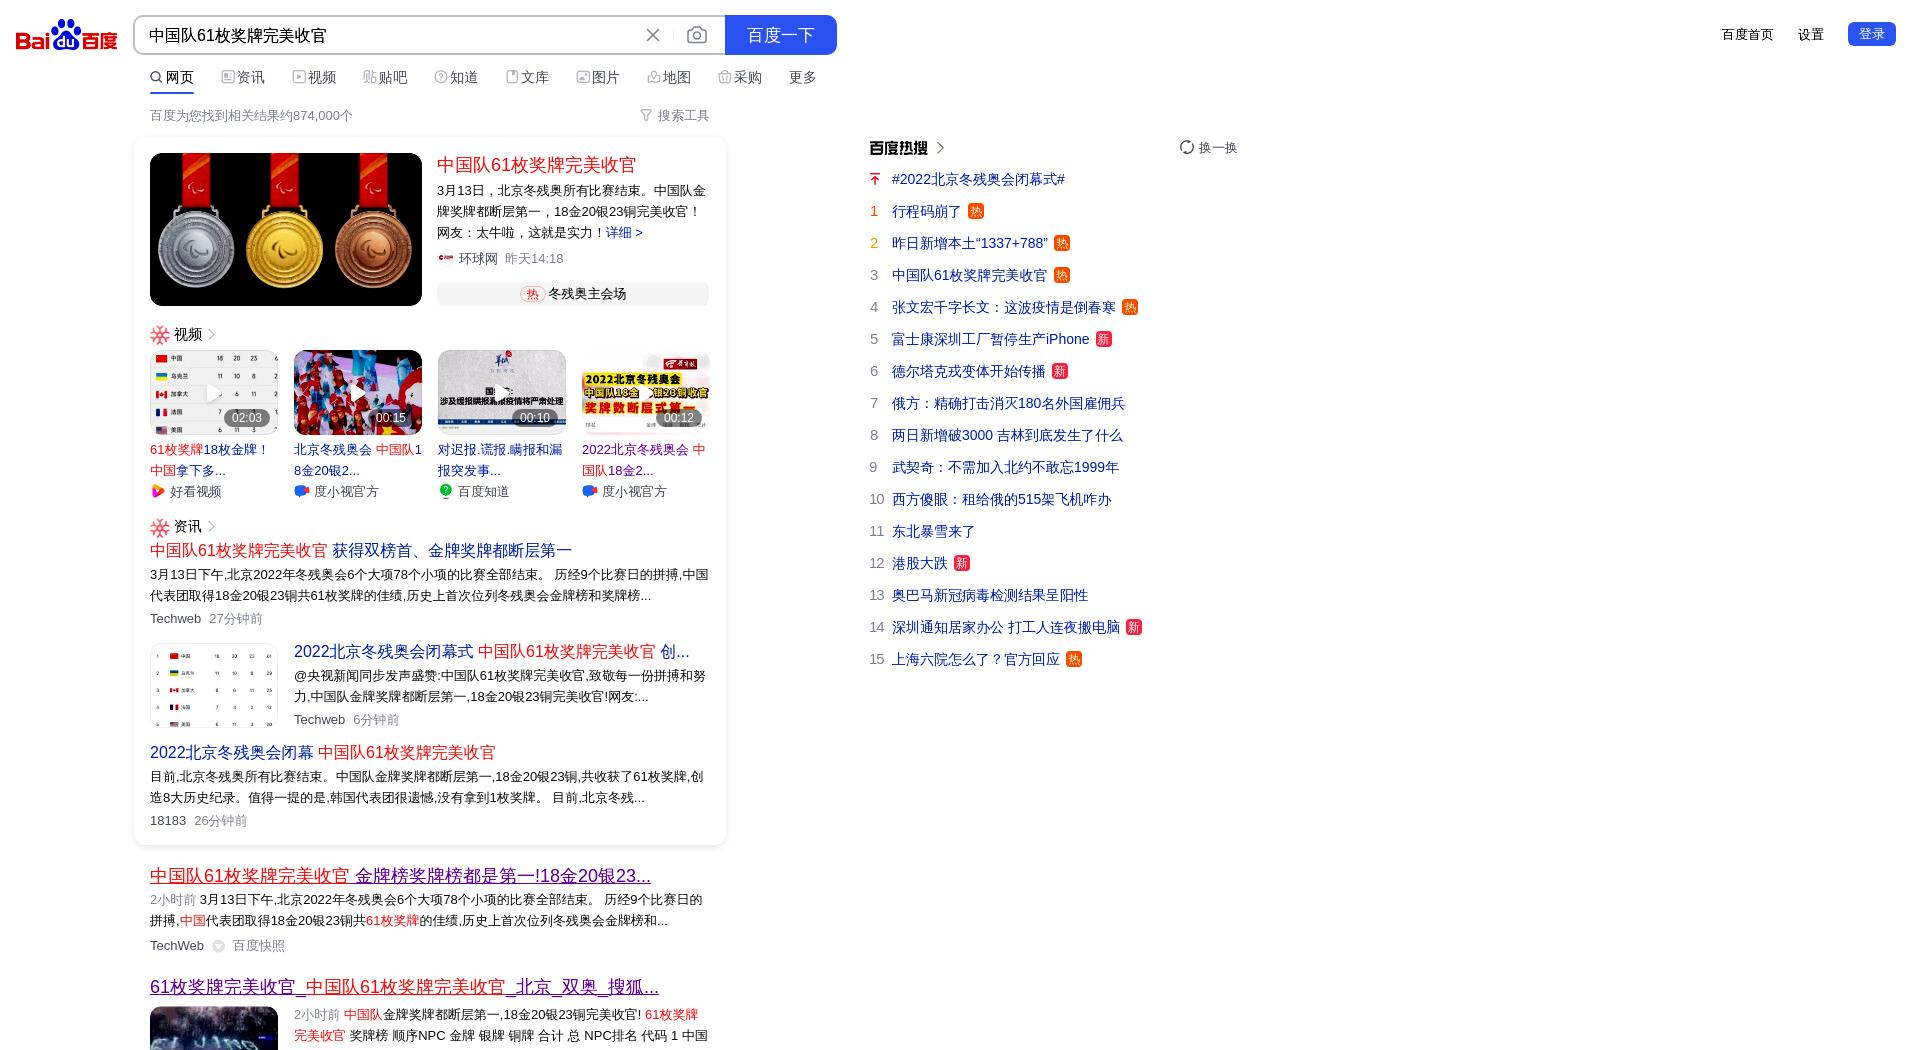Click the Baidu logo
This screenshot has width=1920, height=1050.
tap(67, 35)
